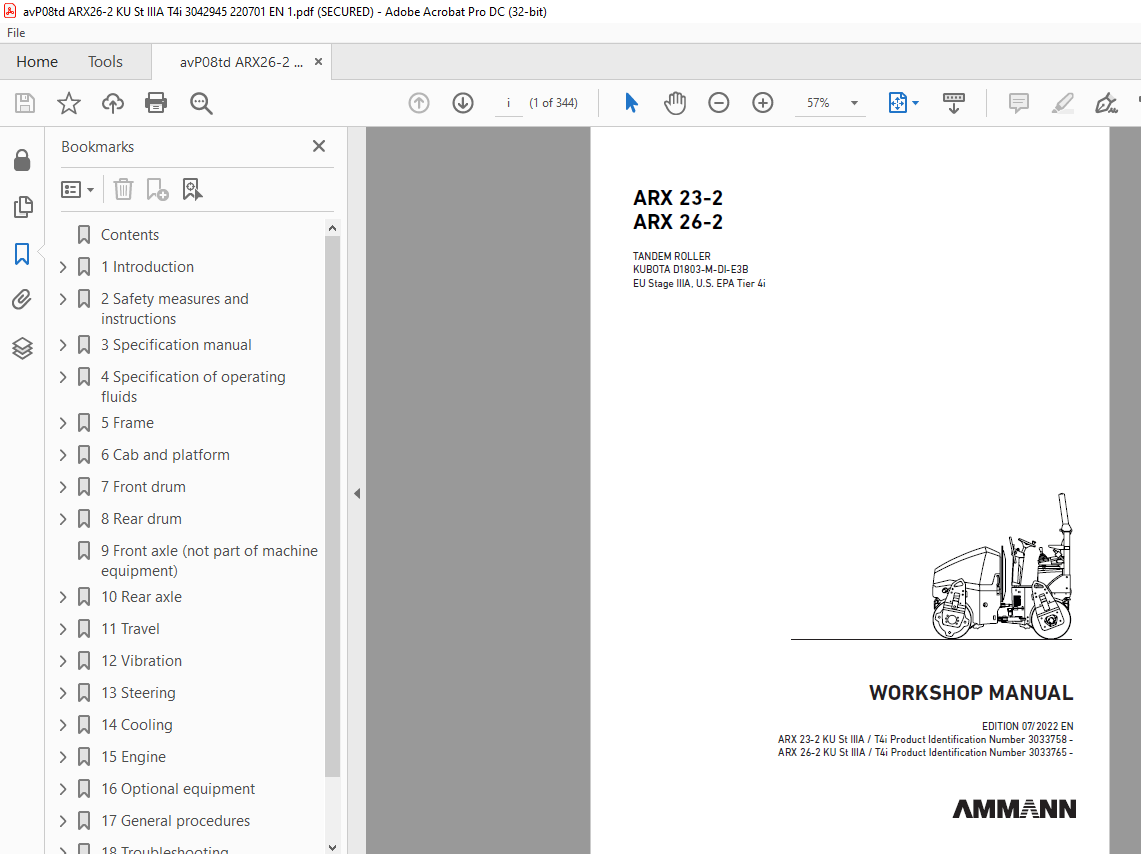
Task: Expand 2 Safety measures and instructions
Action: tap(63, 299)
